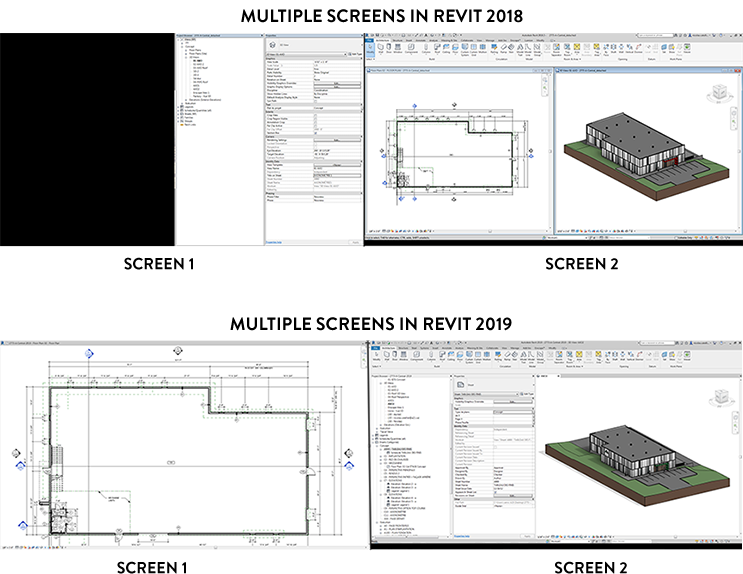Select the Room Separator tool in Revit 2018

[557, 50]
